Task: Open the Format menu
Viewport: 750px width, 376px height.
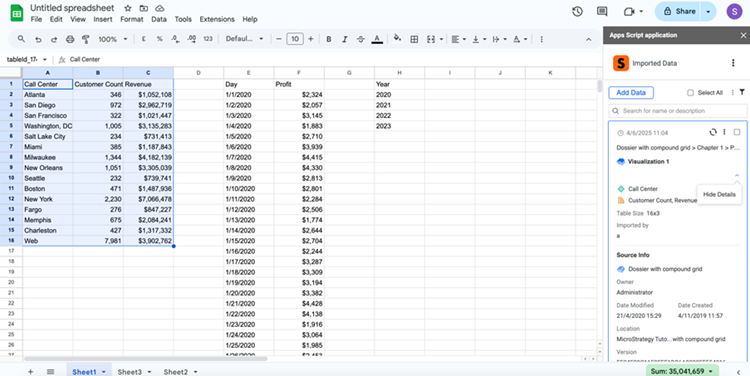Action: coord(132,20)
